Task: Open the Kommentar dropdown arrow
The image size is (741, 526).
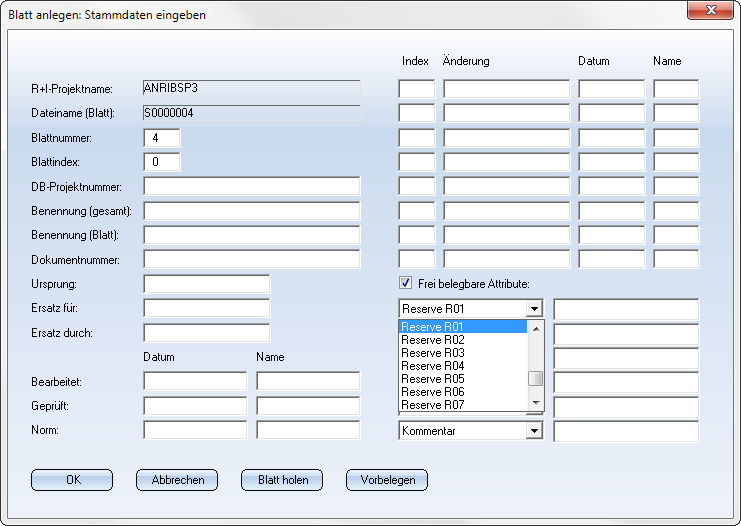Action: 534,431
